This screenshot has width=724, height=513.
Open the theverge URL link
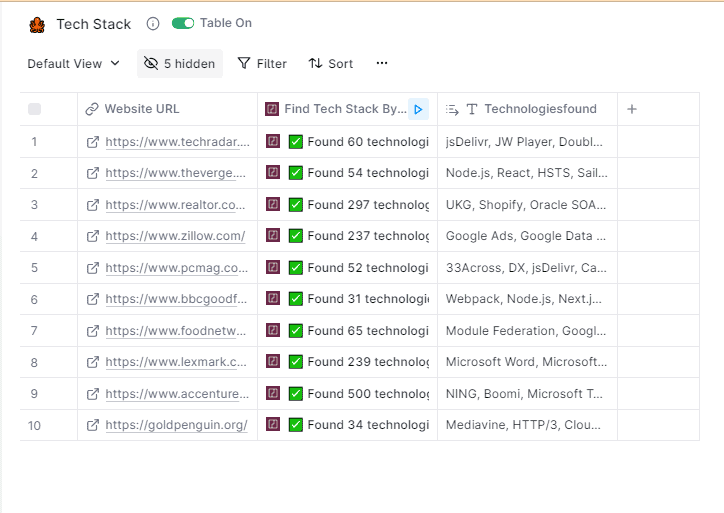coord(175,173)
